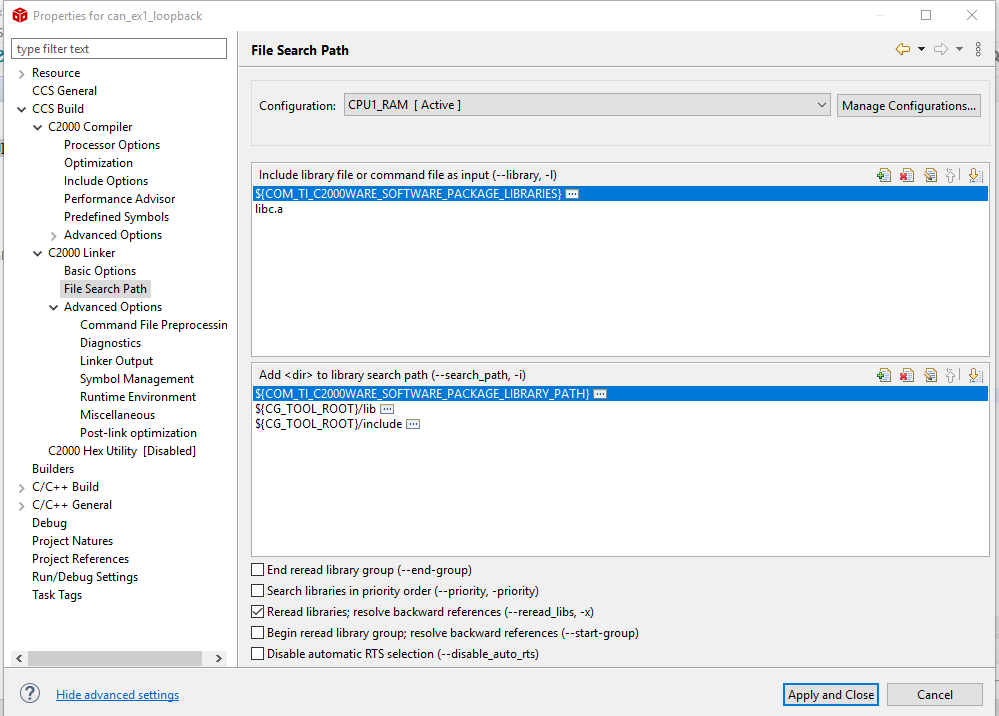Add a library file in the --library list
Image resolution: width=999 pixels, height=716 pixels.
[884, 175]
